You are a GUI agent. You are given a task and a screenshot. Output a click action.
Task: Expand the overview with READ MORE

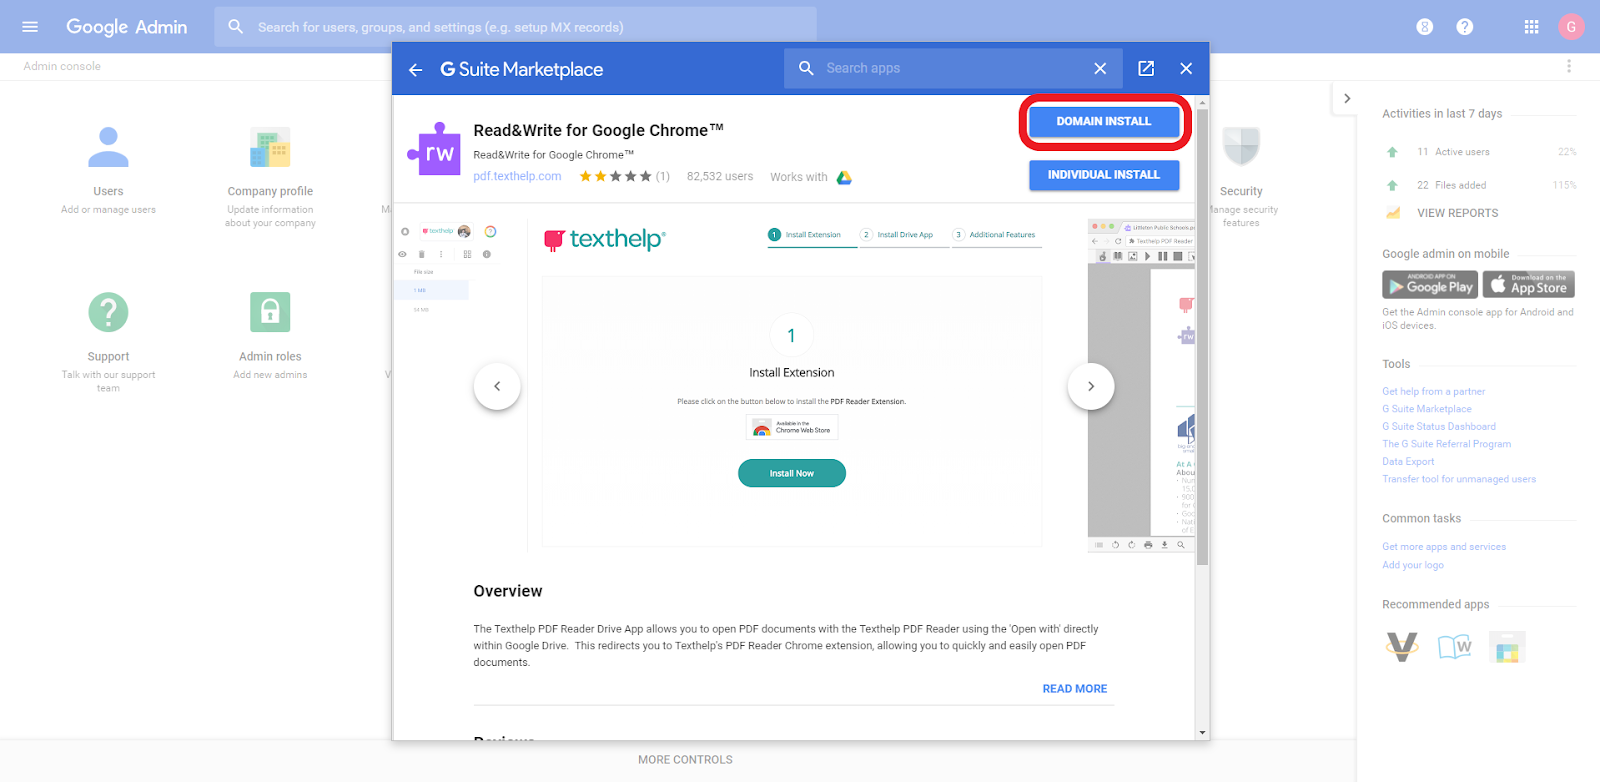click(1075, 689)
